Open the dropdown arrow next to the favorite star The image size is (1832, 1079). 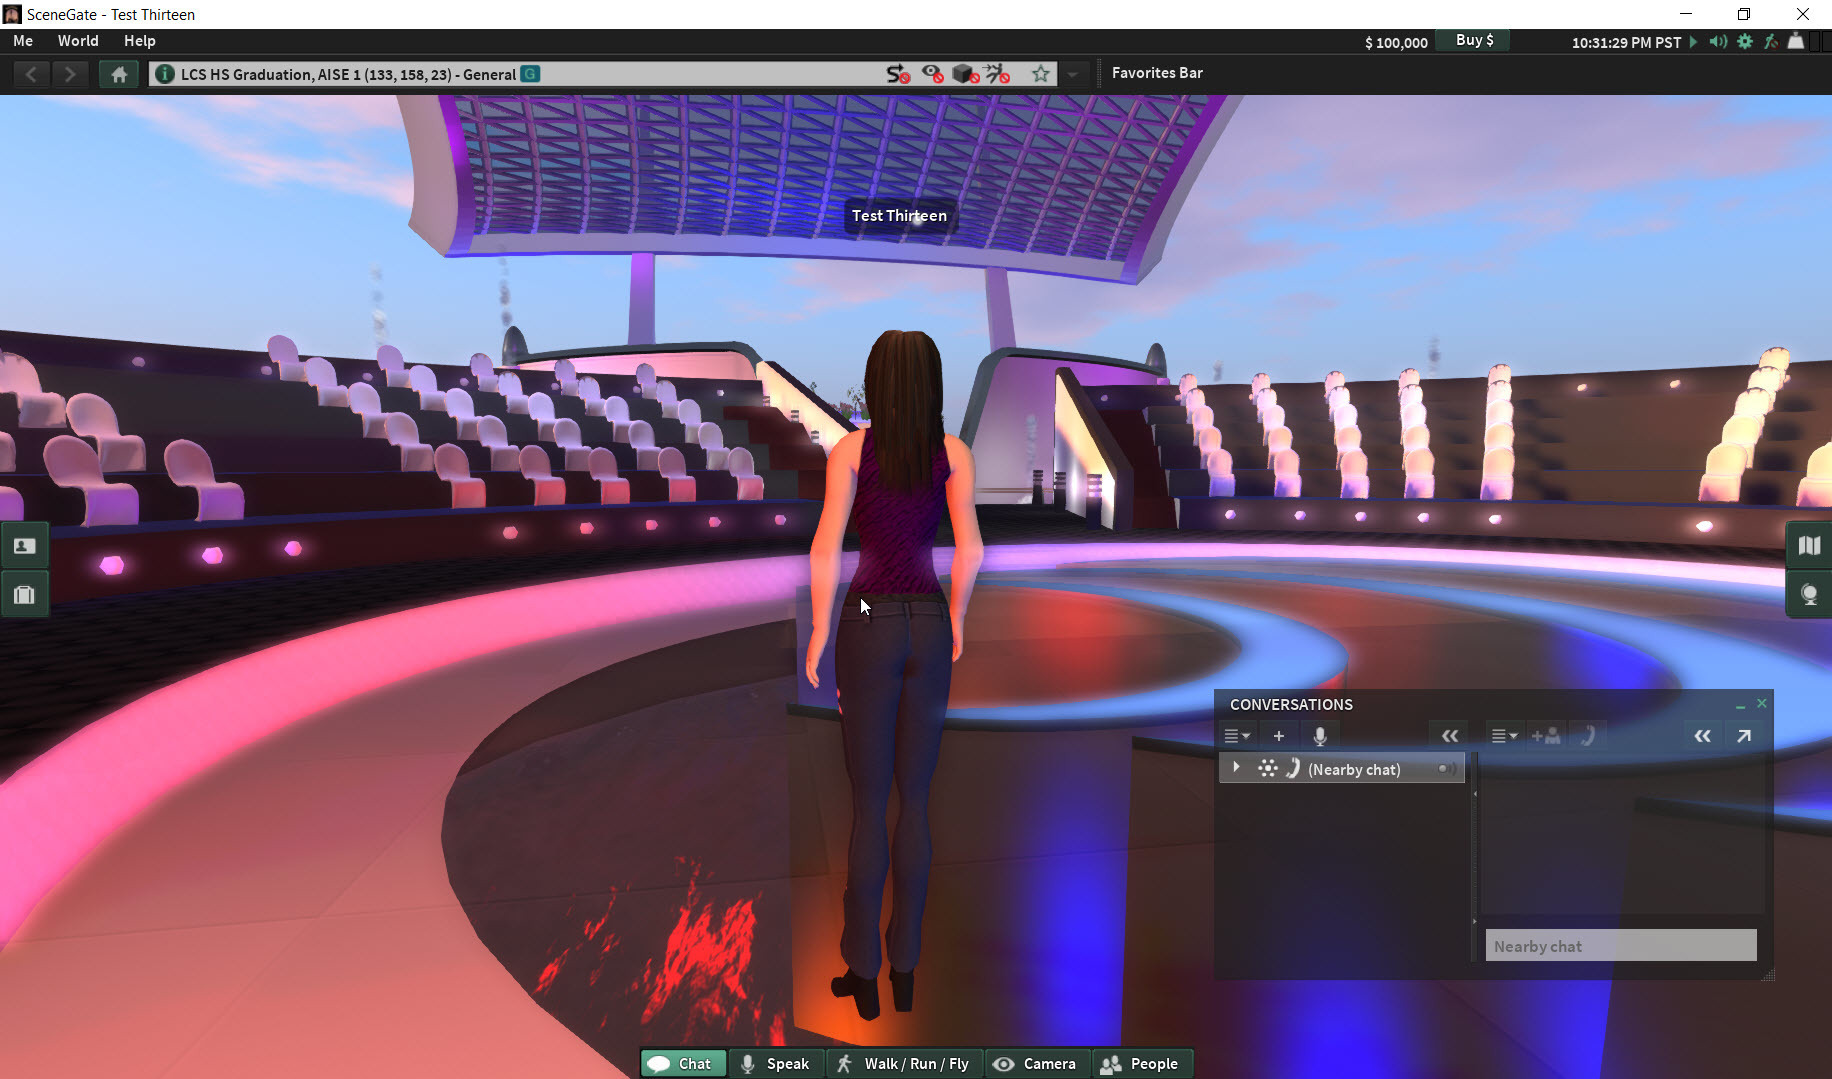tap(1073, 73)
